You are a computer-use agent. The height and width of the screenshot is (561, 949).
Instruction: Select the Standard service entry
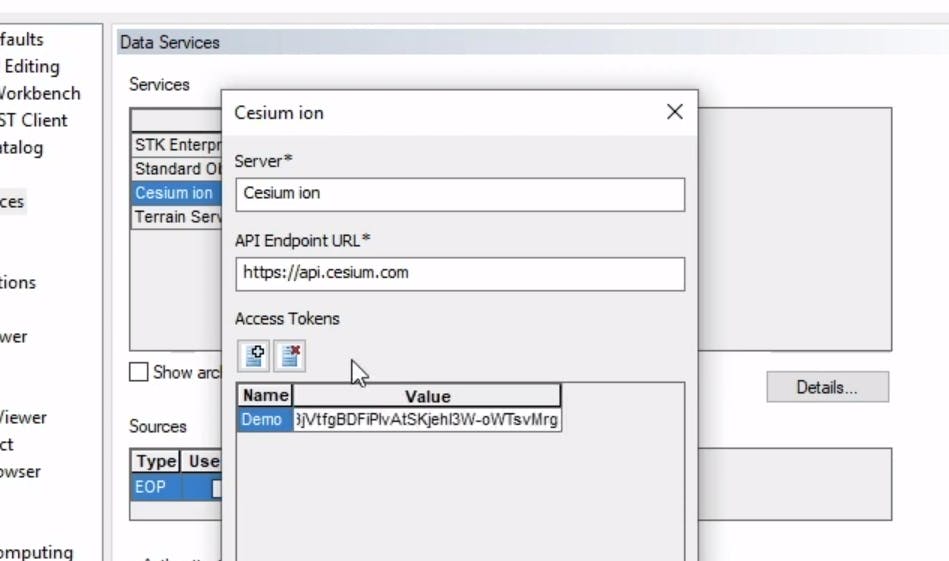click(x=176, y=169)
